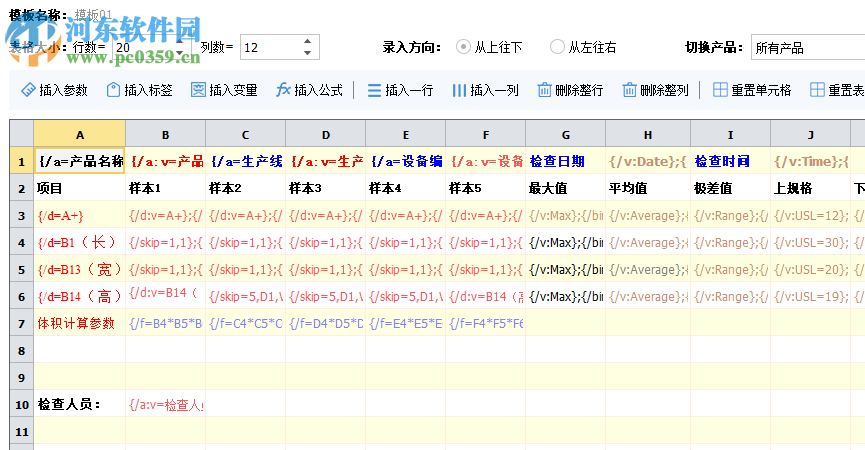Click the {/v:USL=12} cell in row 3
The height and width of the screenshot is (450, 865).
[x=810, y=215]
